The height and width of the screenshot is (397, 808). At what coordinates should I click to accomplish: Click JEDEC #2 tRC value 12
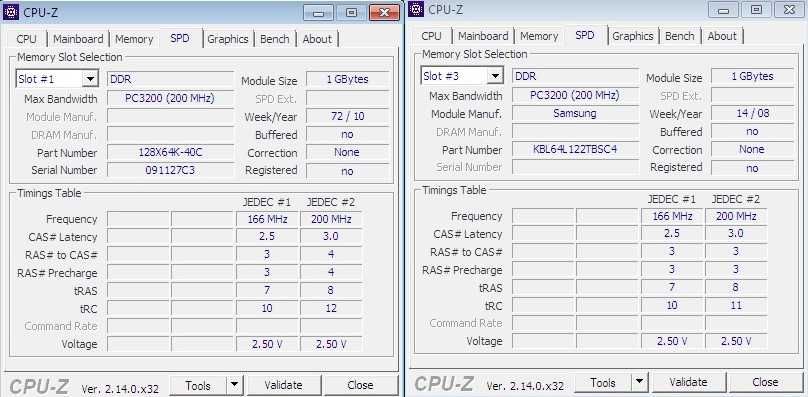(x=331, y=308)
